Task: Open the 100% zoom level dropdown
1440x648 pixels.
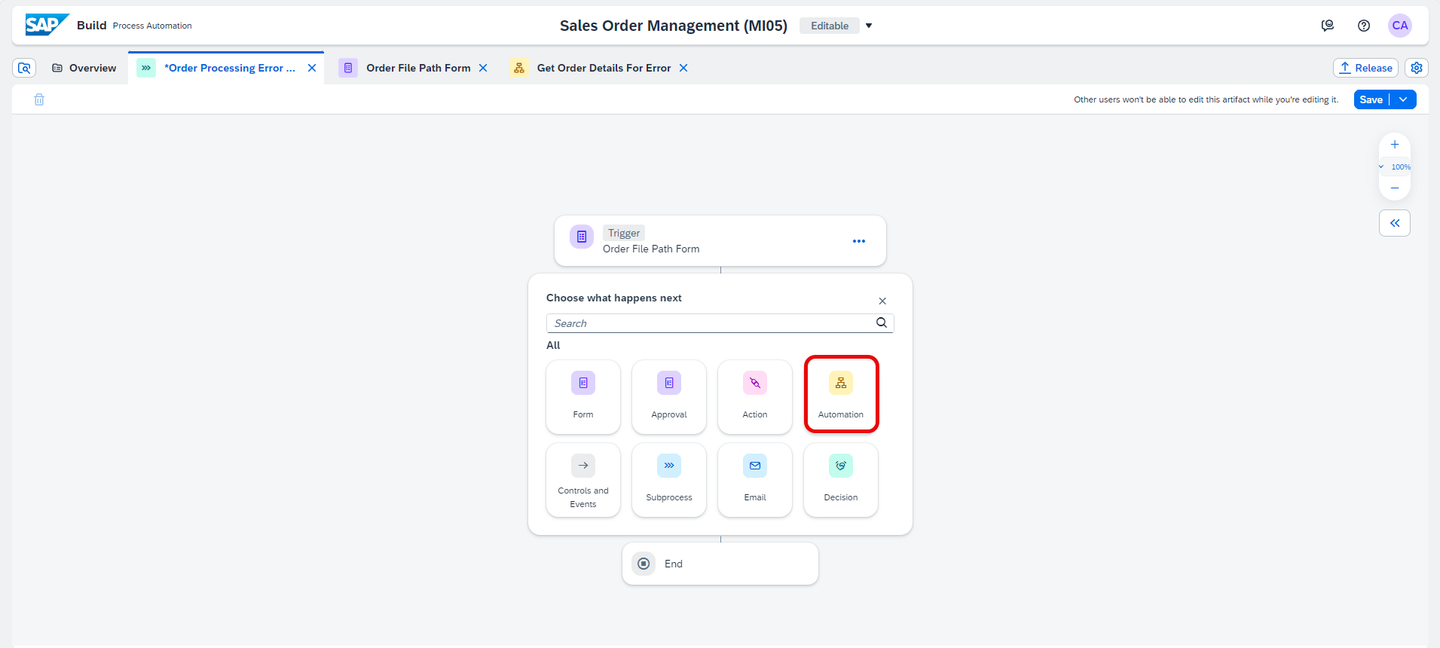Action: (1395, 167)
